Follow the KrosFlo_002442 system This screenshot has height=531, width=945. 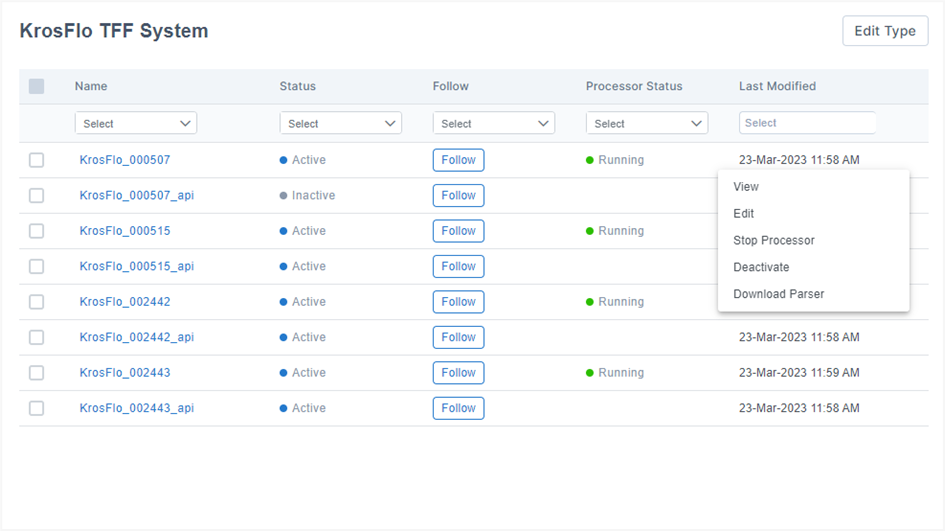click(x=458, y=301)
